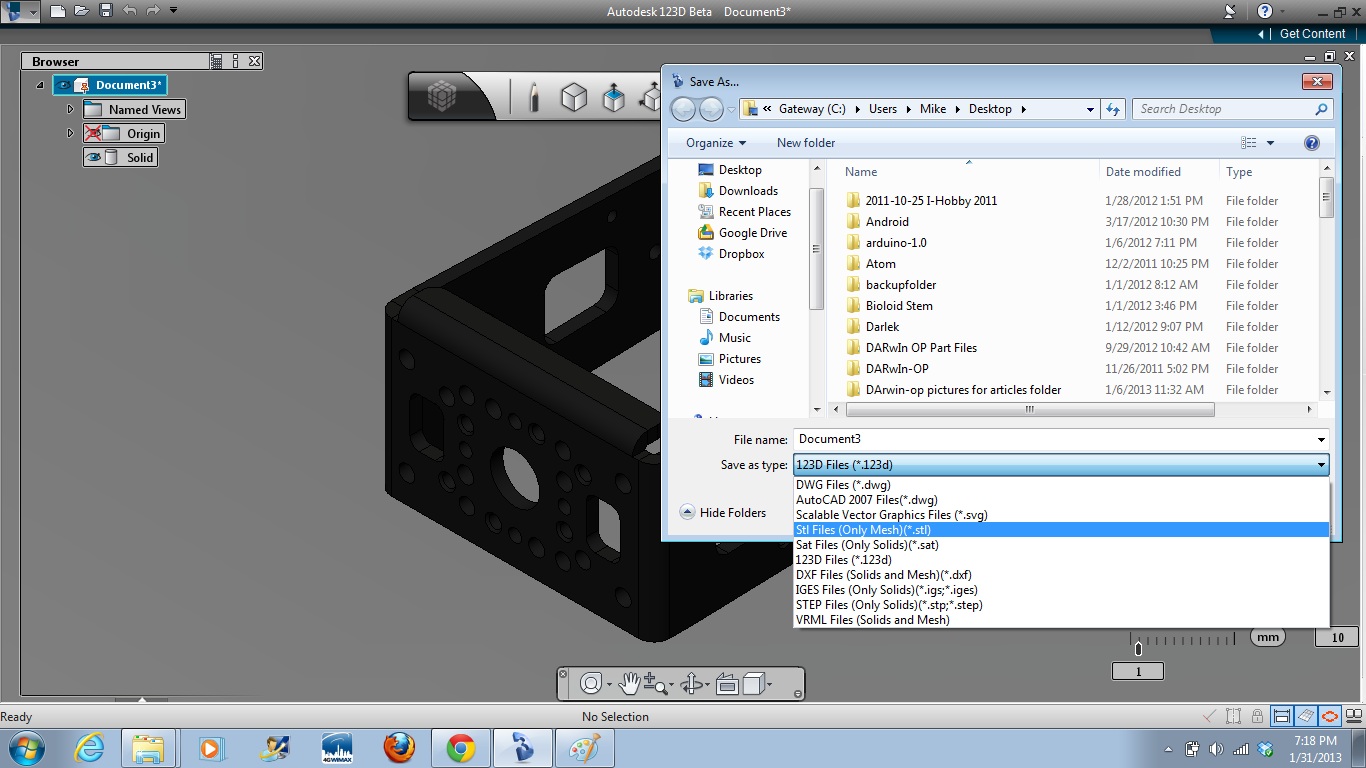
Task: Click the Look At circle navigation tool
Action: (590, 684)
